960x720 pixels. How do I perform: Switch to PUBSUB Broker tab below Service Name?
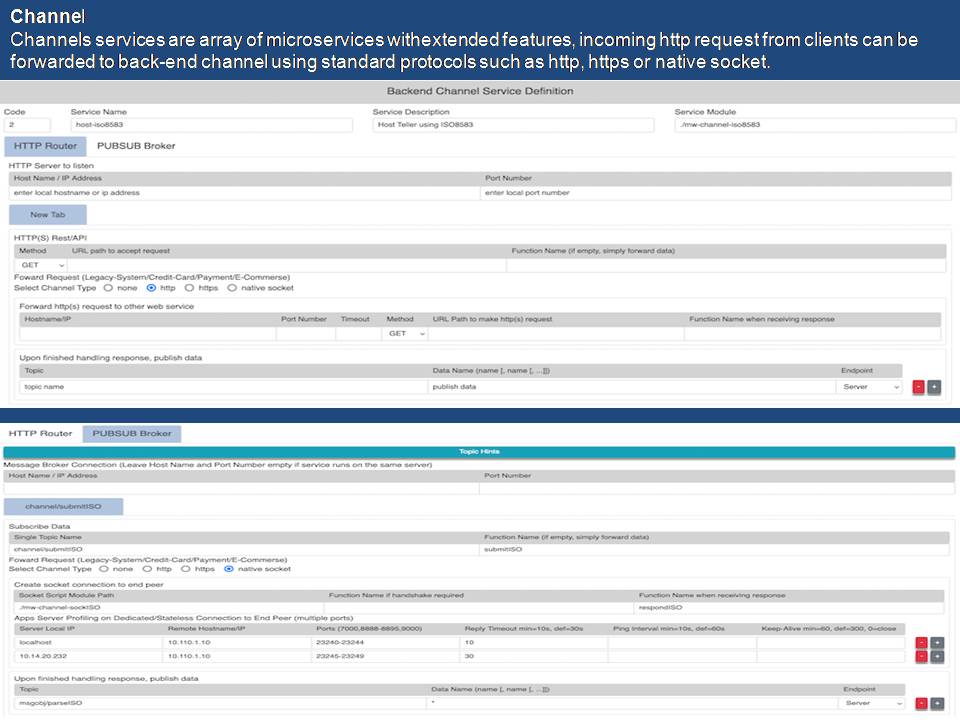point(136,146)
